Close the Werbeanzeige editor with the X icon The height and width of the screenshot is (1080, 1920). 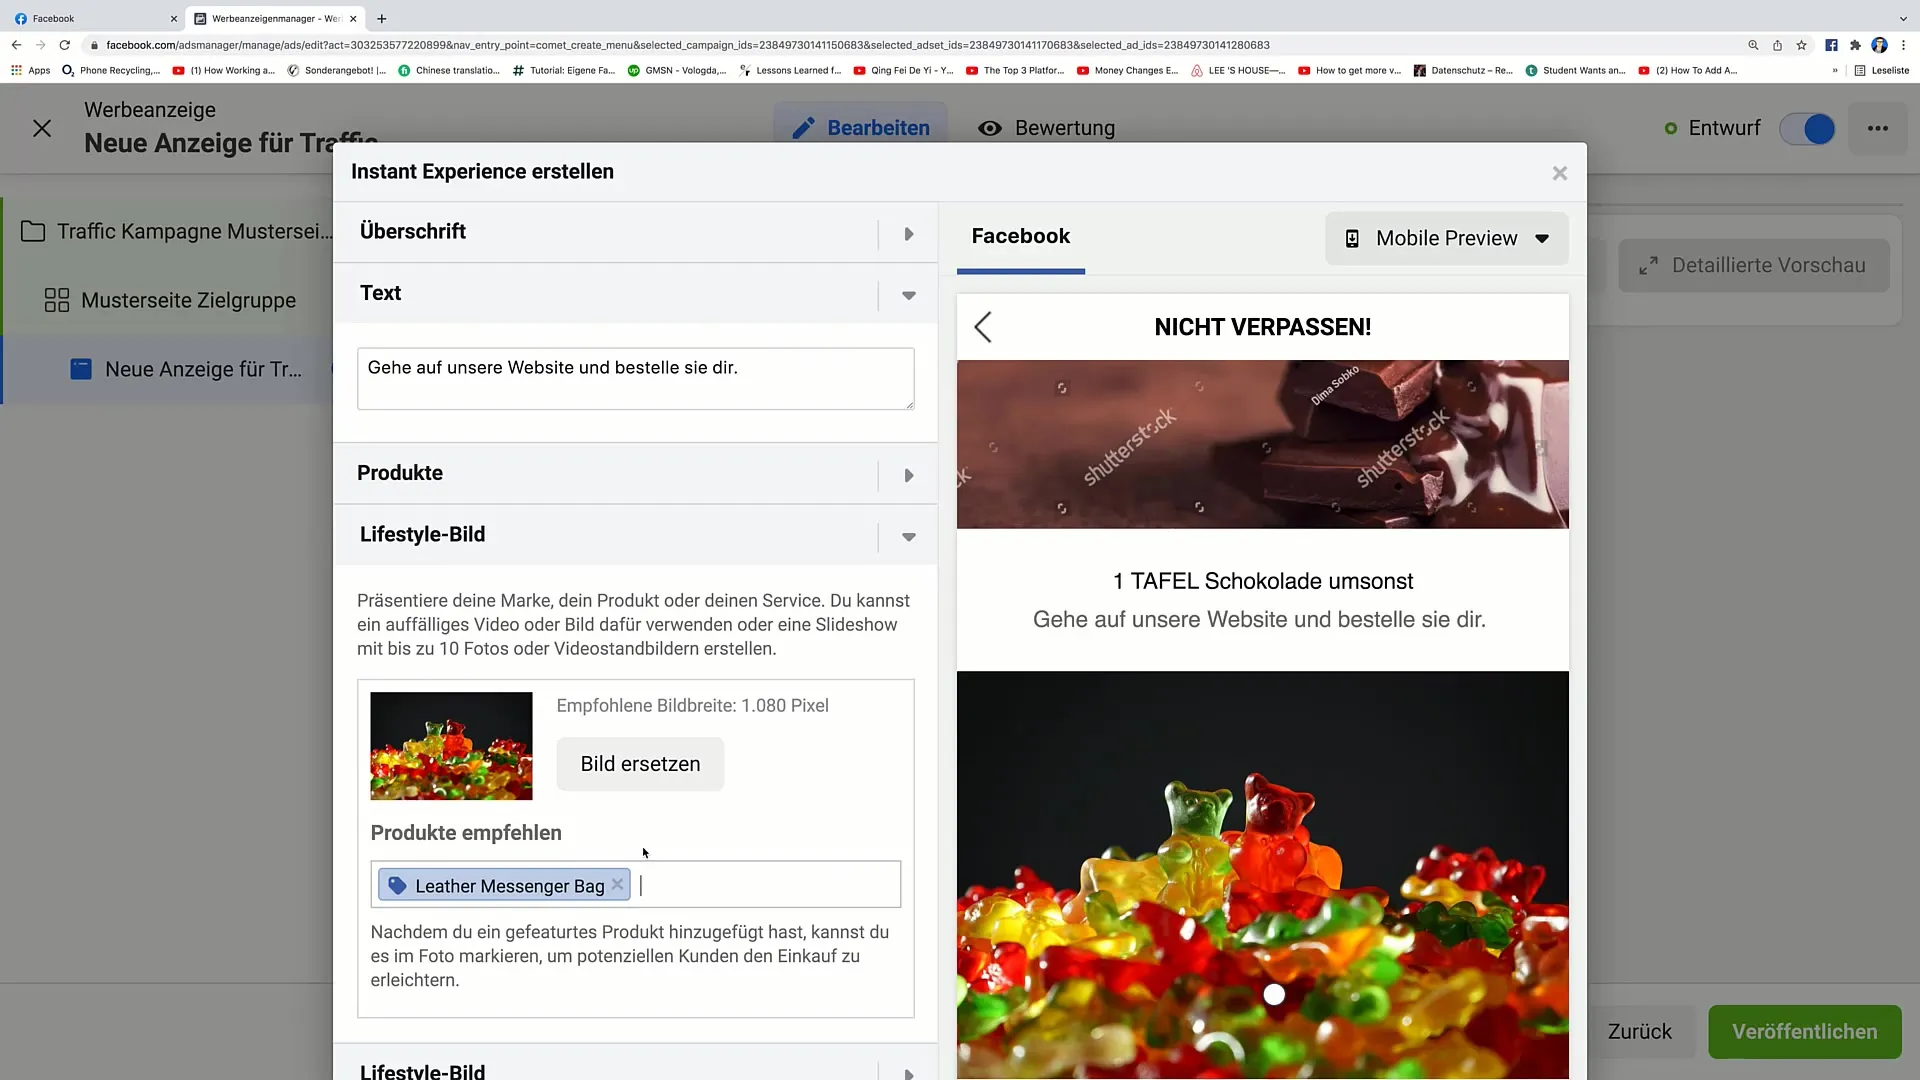tap(42, 128)
